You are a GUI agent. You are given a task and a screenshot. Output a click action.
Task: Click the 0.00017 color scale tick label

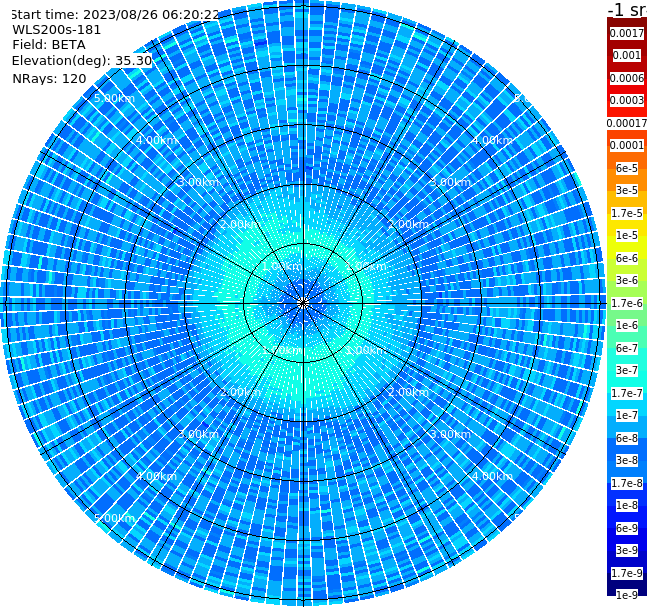coord(627,123)
